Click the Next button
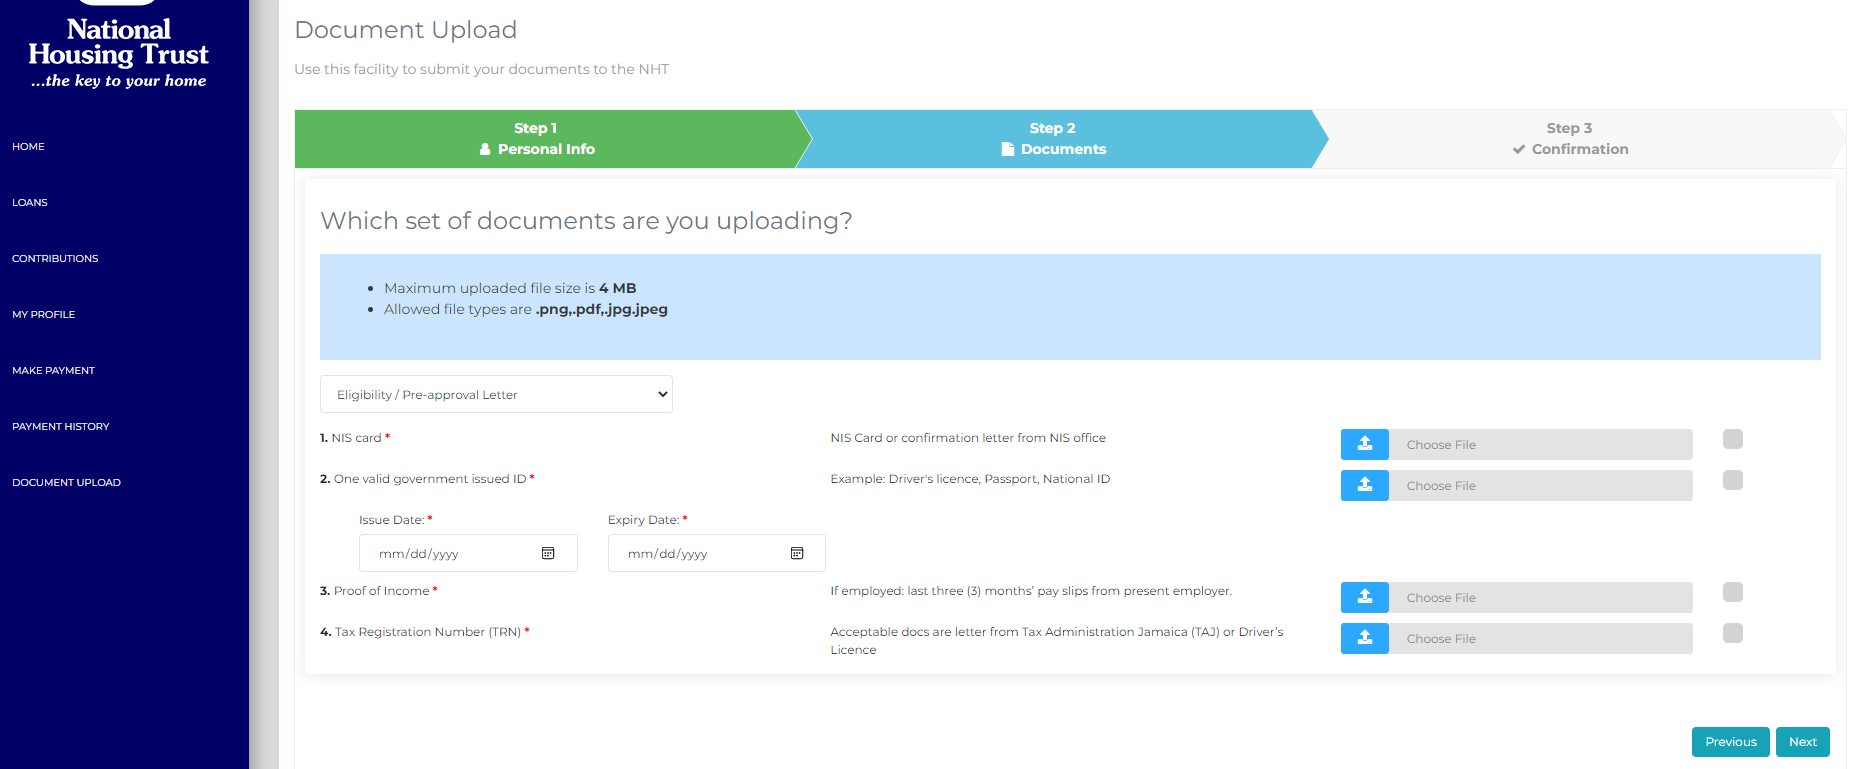The width and height of the screenshot is (1852, 769). click(x=1802, y=742)
